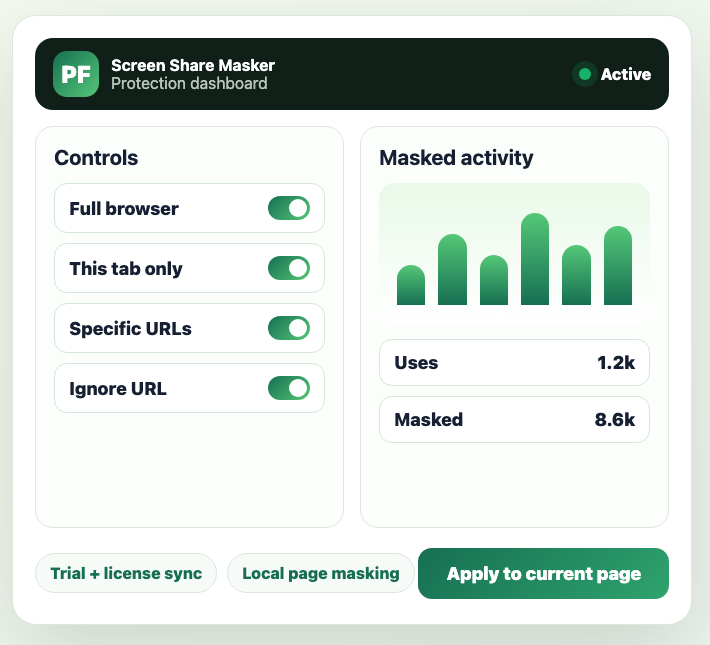Toggle the Full browser switch
710x645 pixels.
tap(289, 208)
